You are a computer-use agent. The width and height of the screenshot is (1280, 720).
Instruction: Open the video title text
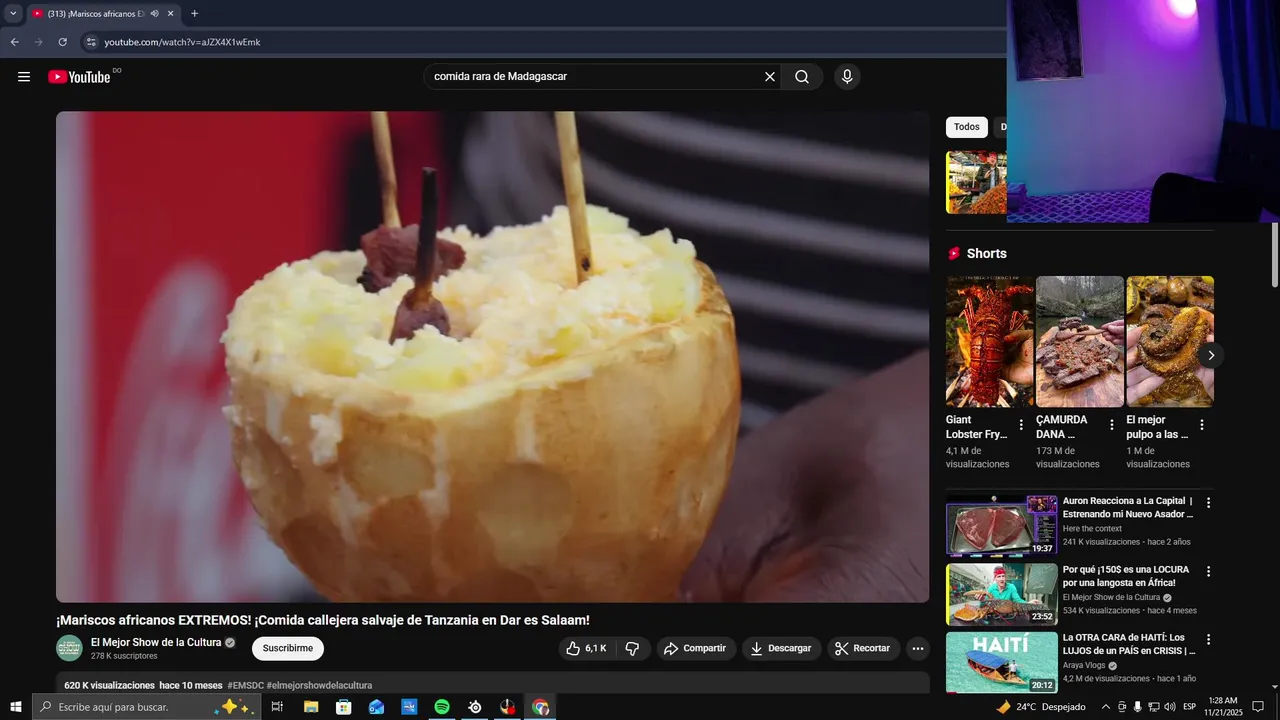click(323, 620)
